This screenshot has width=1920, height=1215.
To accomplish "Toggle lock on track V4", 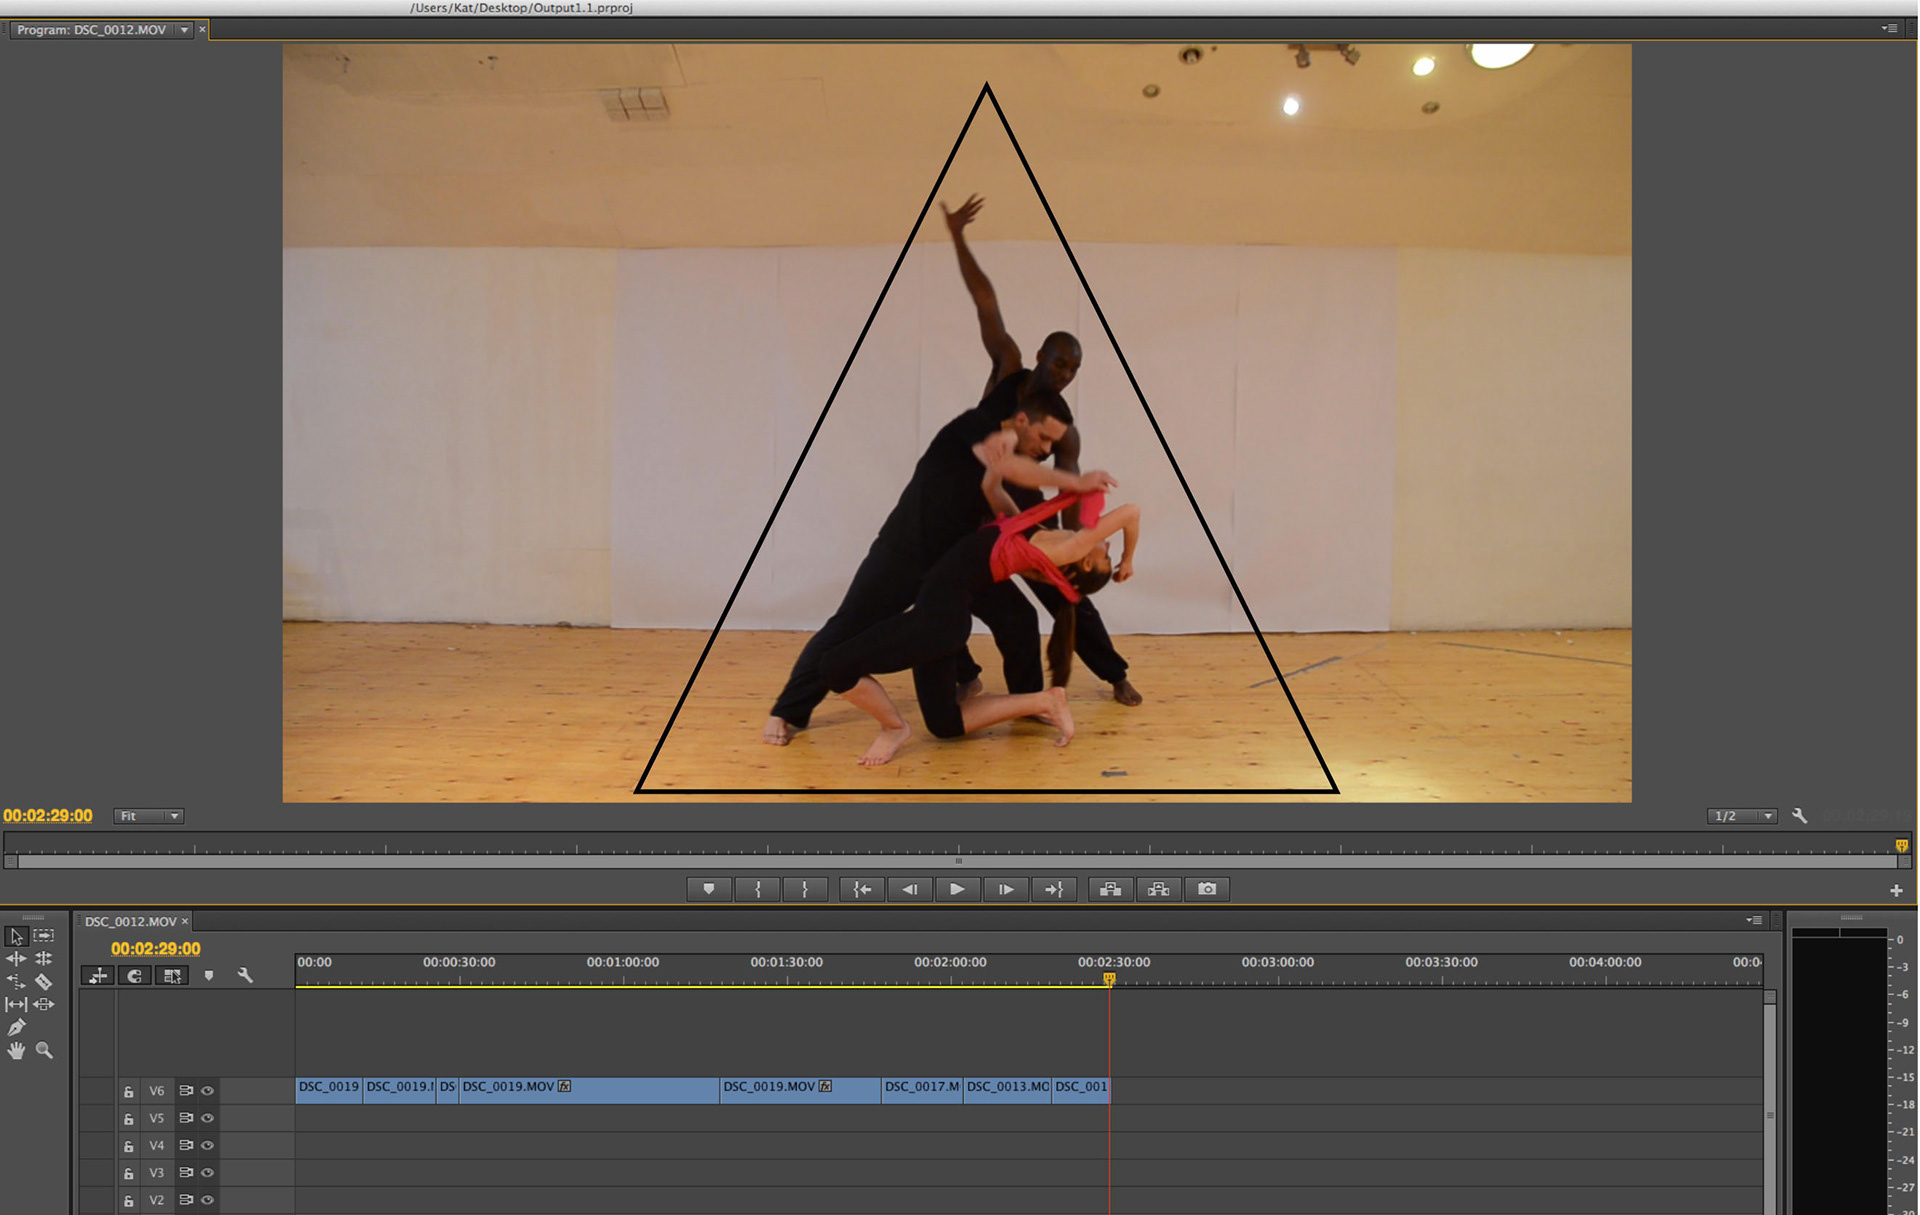I will coord(129,1146).
